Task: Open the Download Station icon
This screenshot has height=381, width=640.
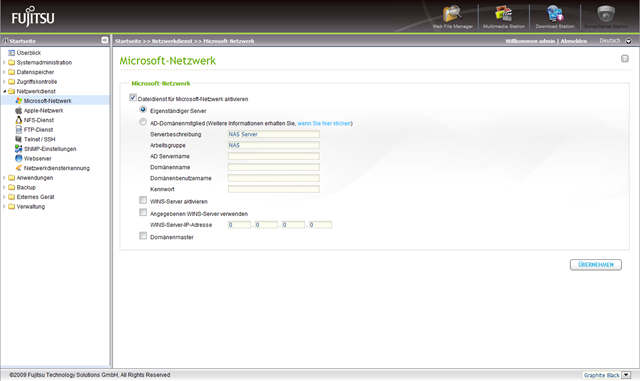Action: (555, 13)
